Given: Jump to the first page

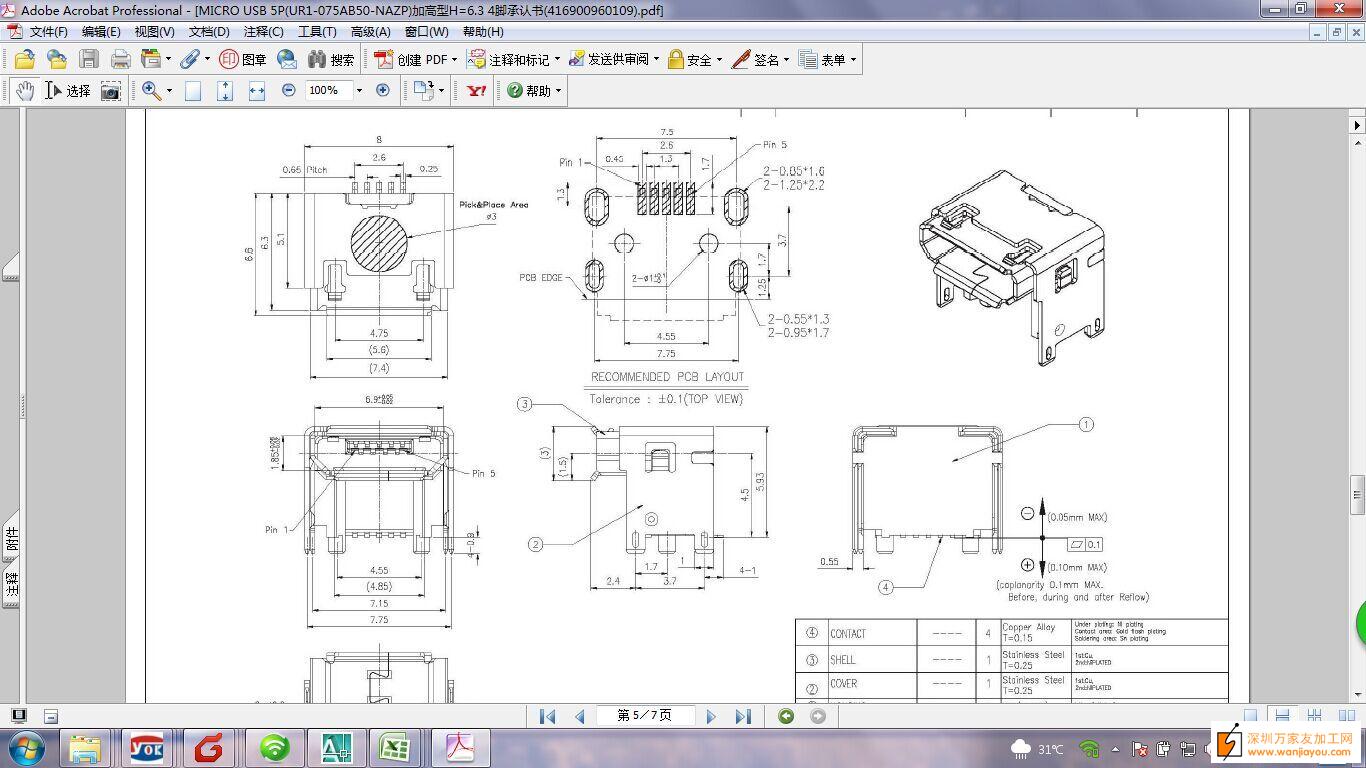Looking at the screenshot, I should [547, 716].
